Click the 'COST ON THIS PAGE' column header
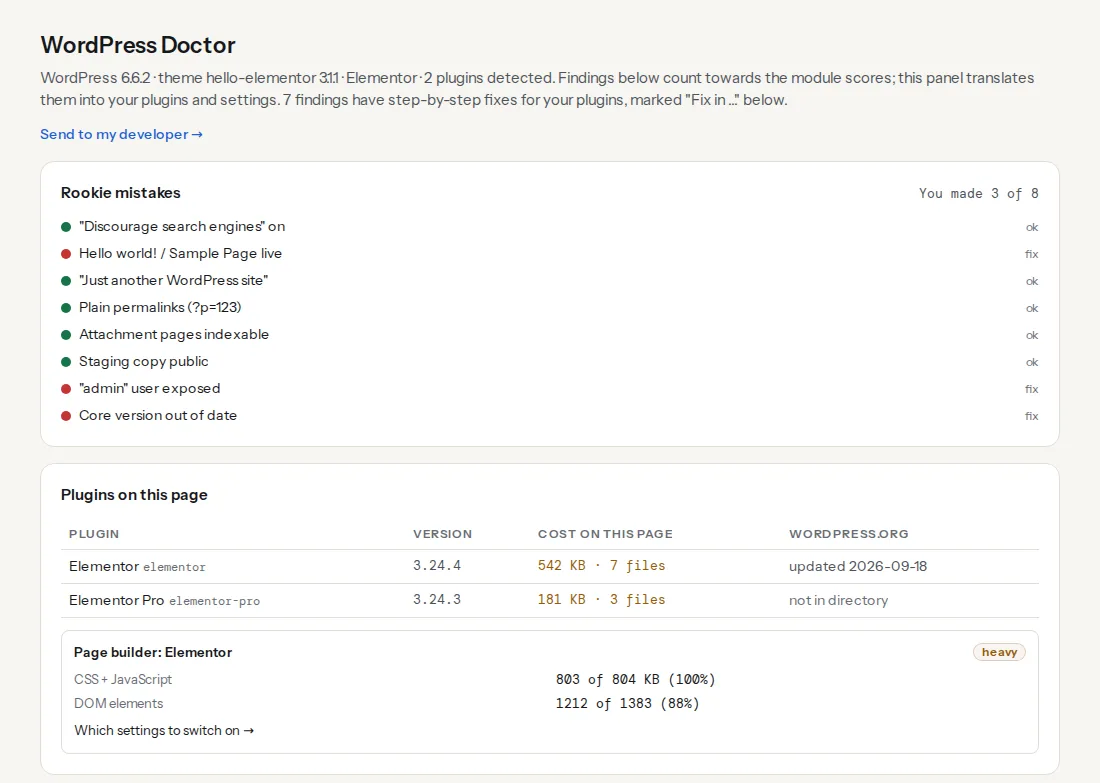Image resolution: width=1100 pixels, height=783 pixels. [x=605, y=534]
